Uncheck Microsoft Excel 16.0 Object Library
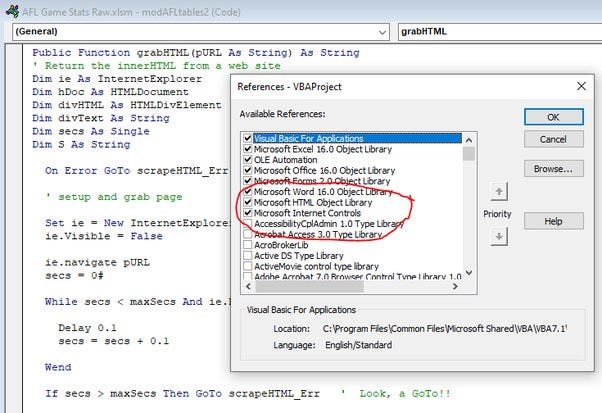The image size is (602, 413). tap(248, 149)
